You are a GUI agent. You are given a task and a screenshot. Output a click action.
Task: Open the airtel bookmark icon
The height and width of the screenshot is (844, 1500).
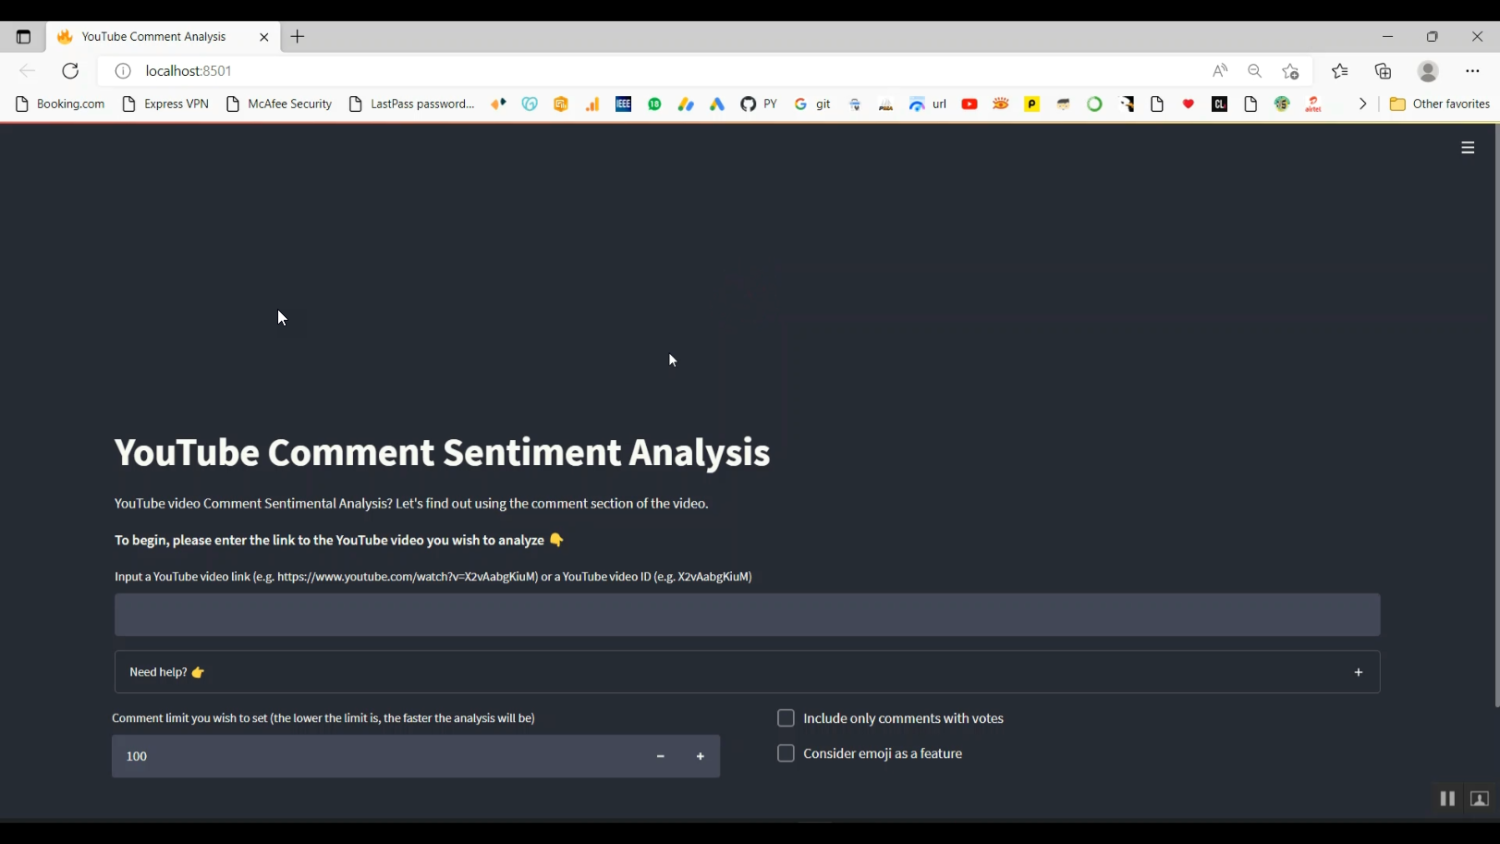click(x=1314, y=104)
